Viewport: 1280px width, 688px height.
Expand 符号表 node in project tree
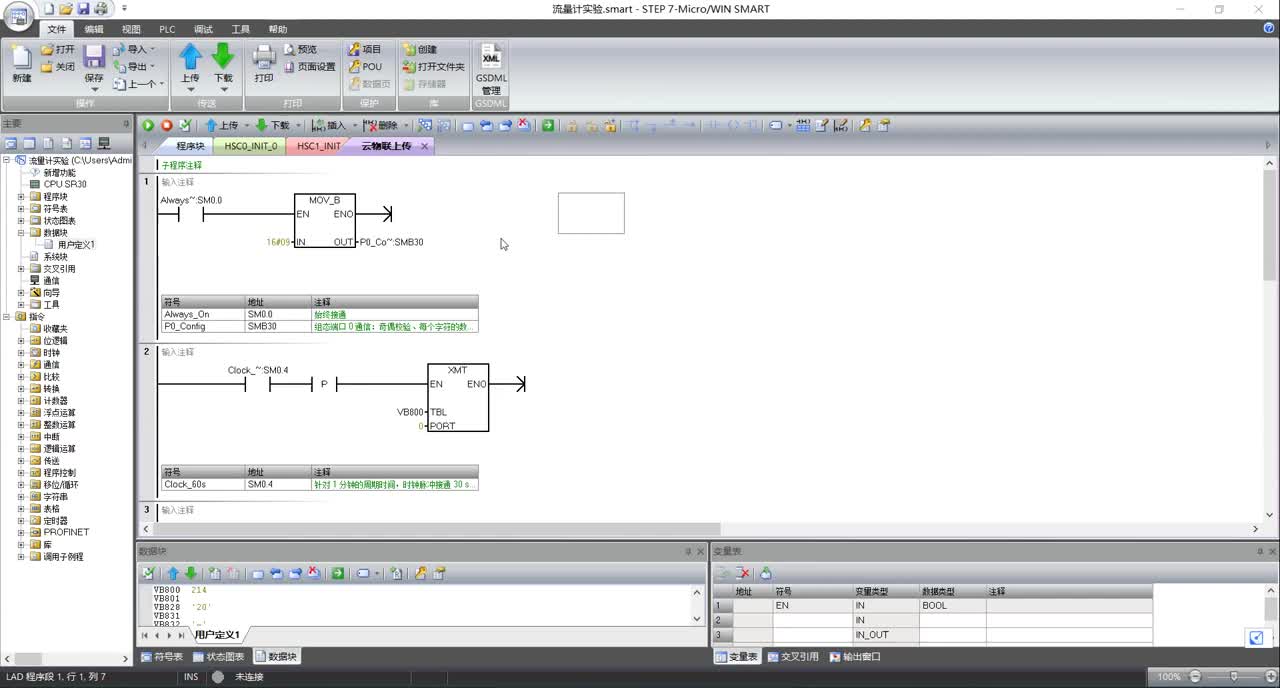click(21, 209)
